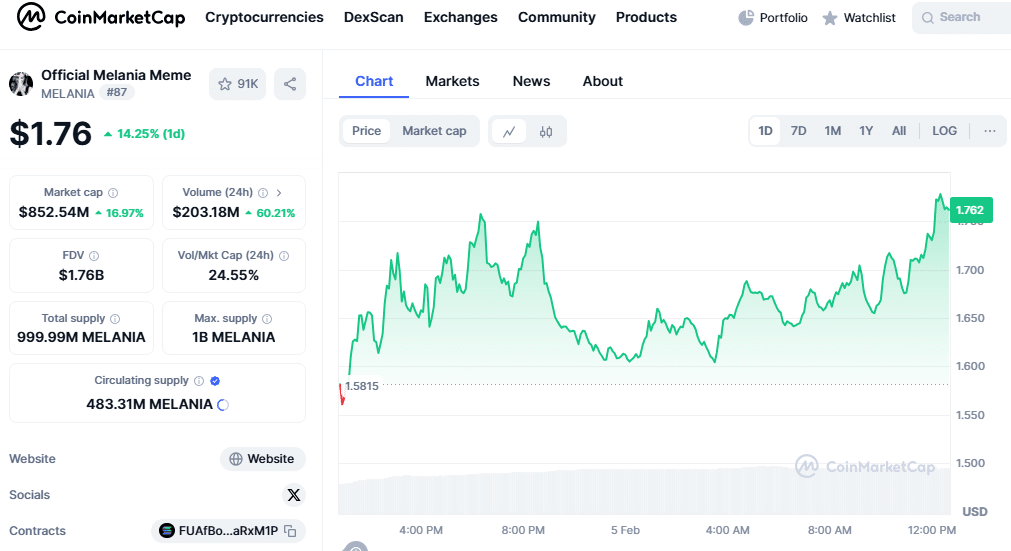Screen dimensions: 1011x551
Task: Open the Markets tab
Action: 452,81
